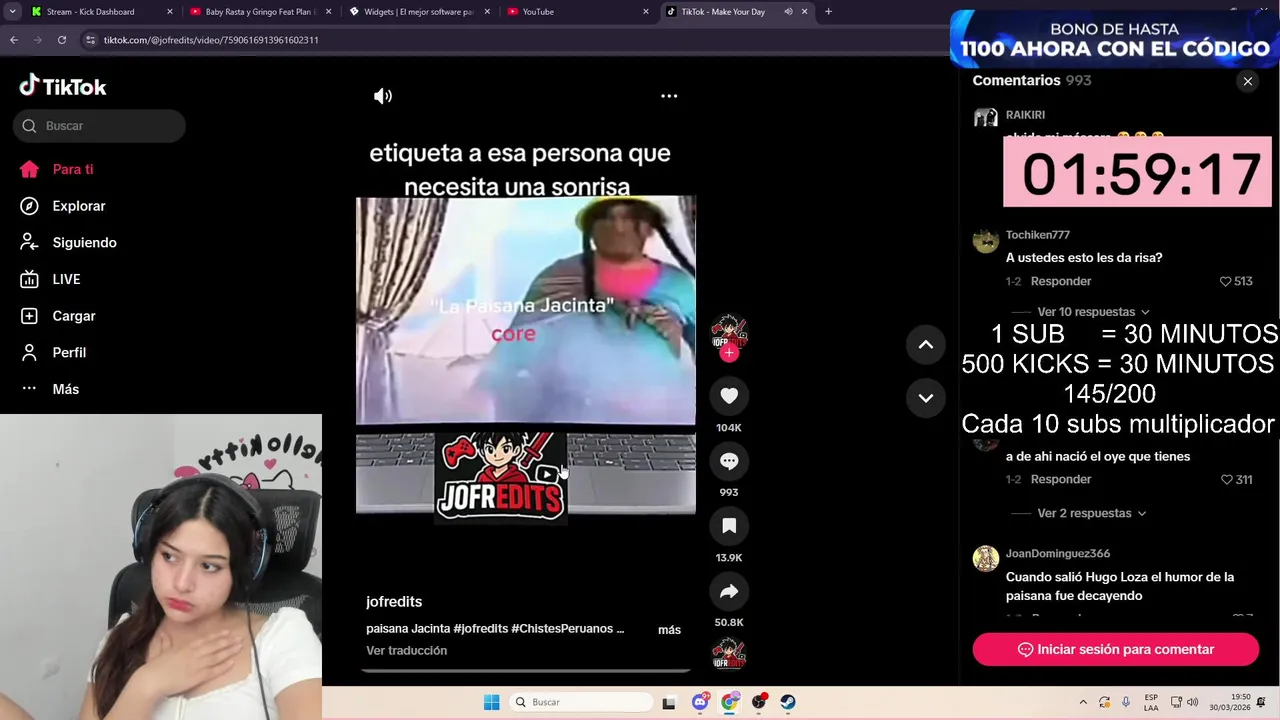Open site information icon in address bar
This screenshot has width=1280, height=720.
click(x=91, y=40)
